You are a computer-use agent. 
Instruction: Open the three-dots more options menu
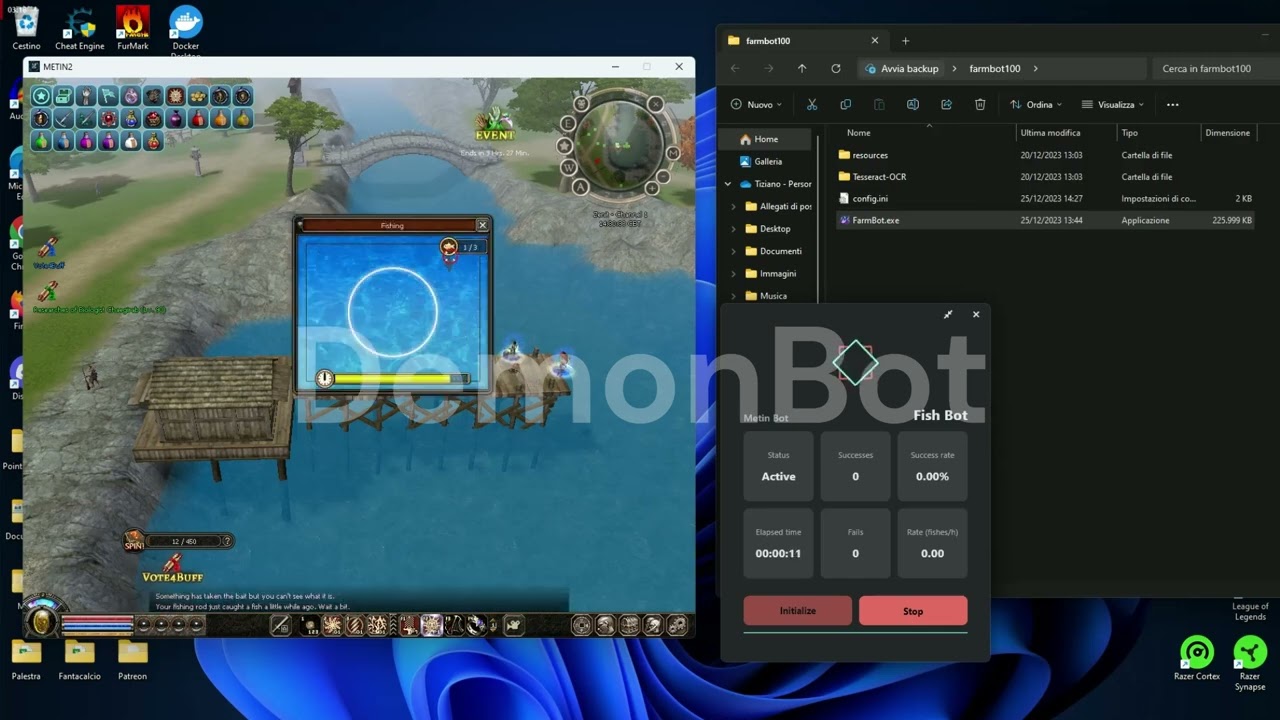1173,104
